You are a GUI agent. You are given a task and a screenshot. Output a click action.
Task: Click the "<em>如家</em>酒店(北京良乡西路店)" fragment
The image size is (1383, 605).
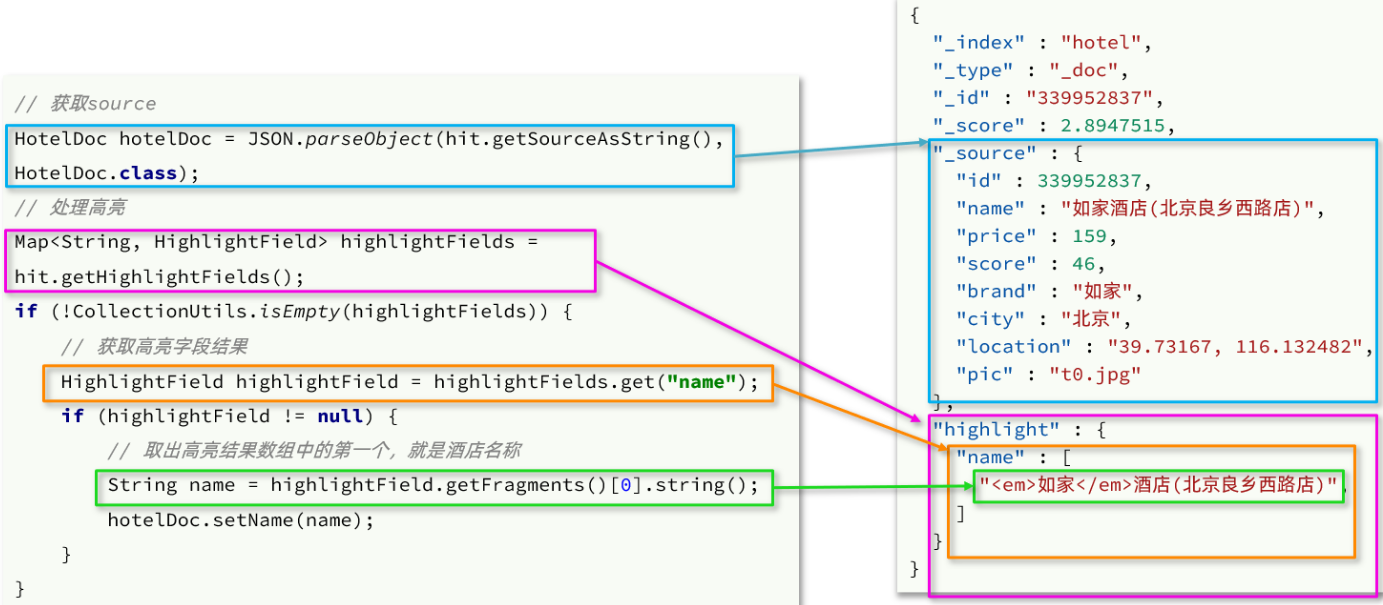[1159, 486]
